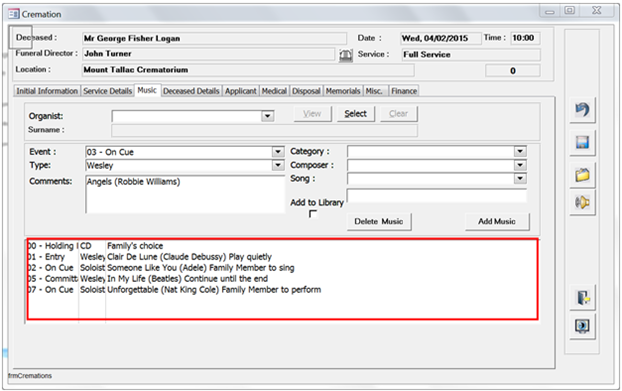This screenshot has height=391, width=622.
Task: Select the Music tab
Action: 147,90
